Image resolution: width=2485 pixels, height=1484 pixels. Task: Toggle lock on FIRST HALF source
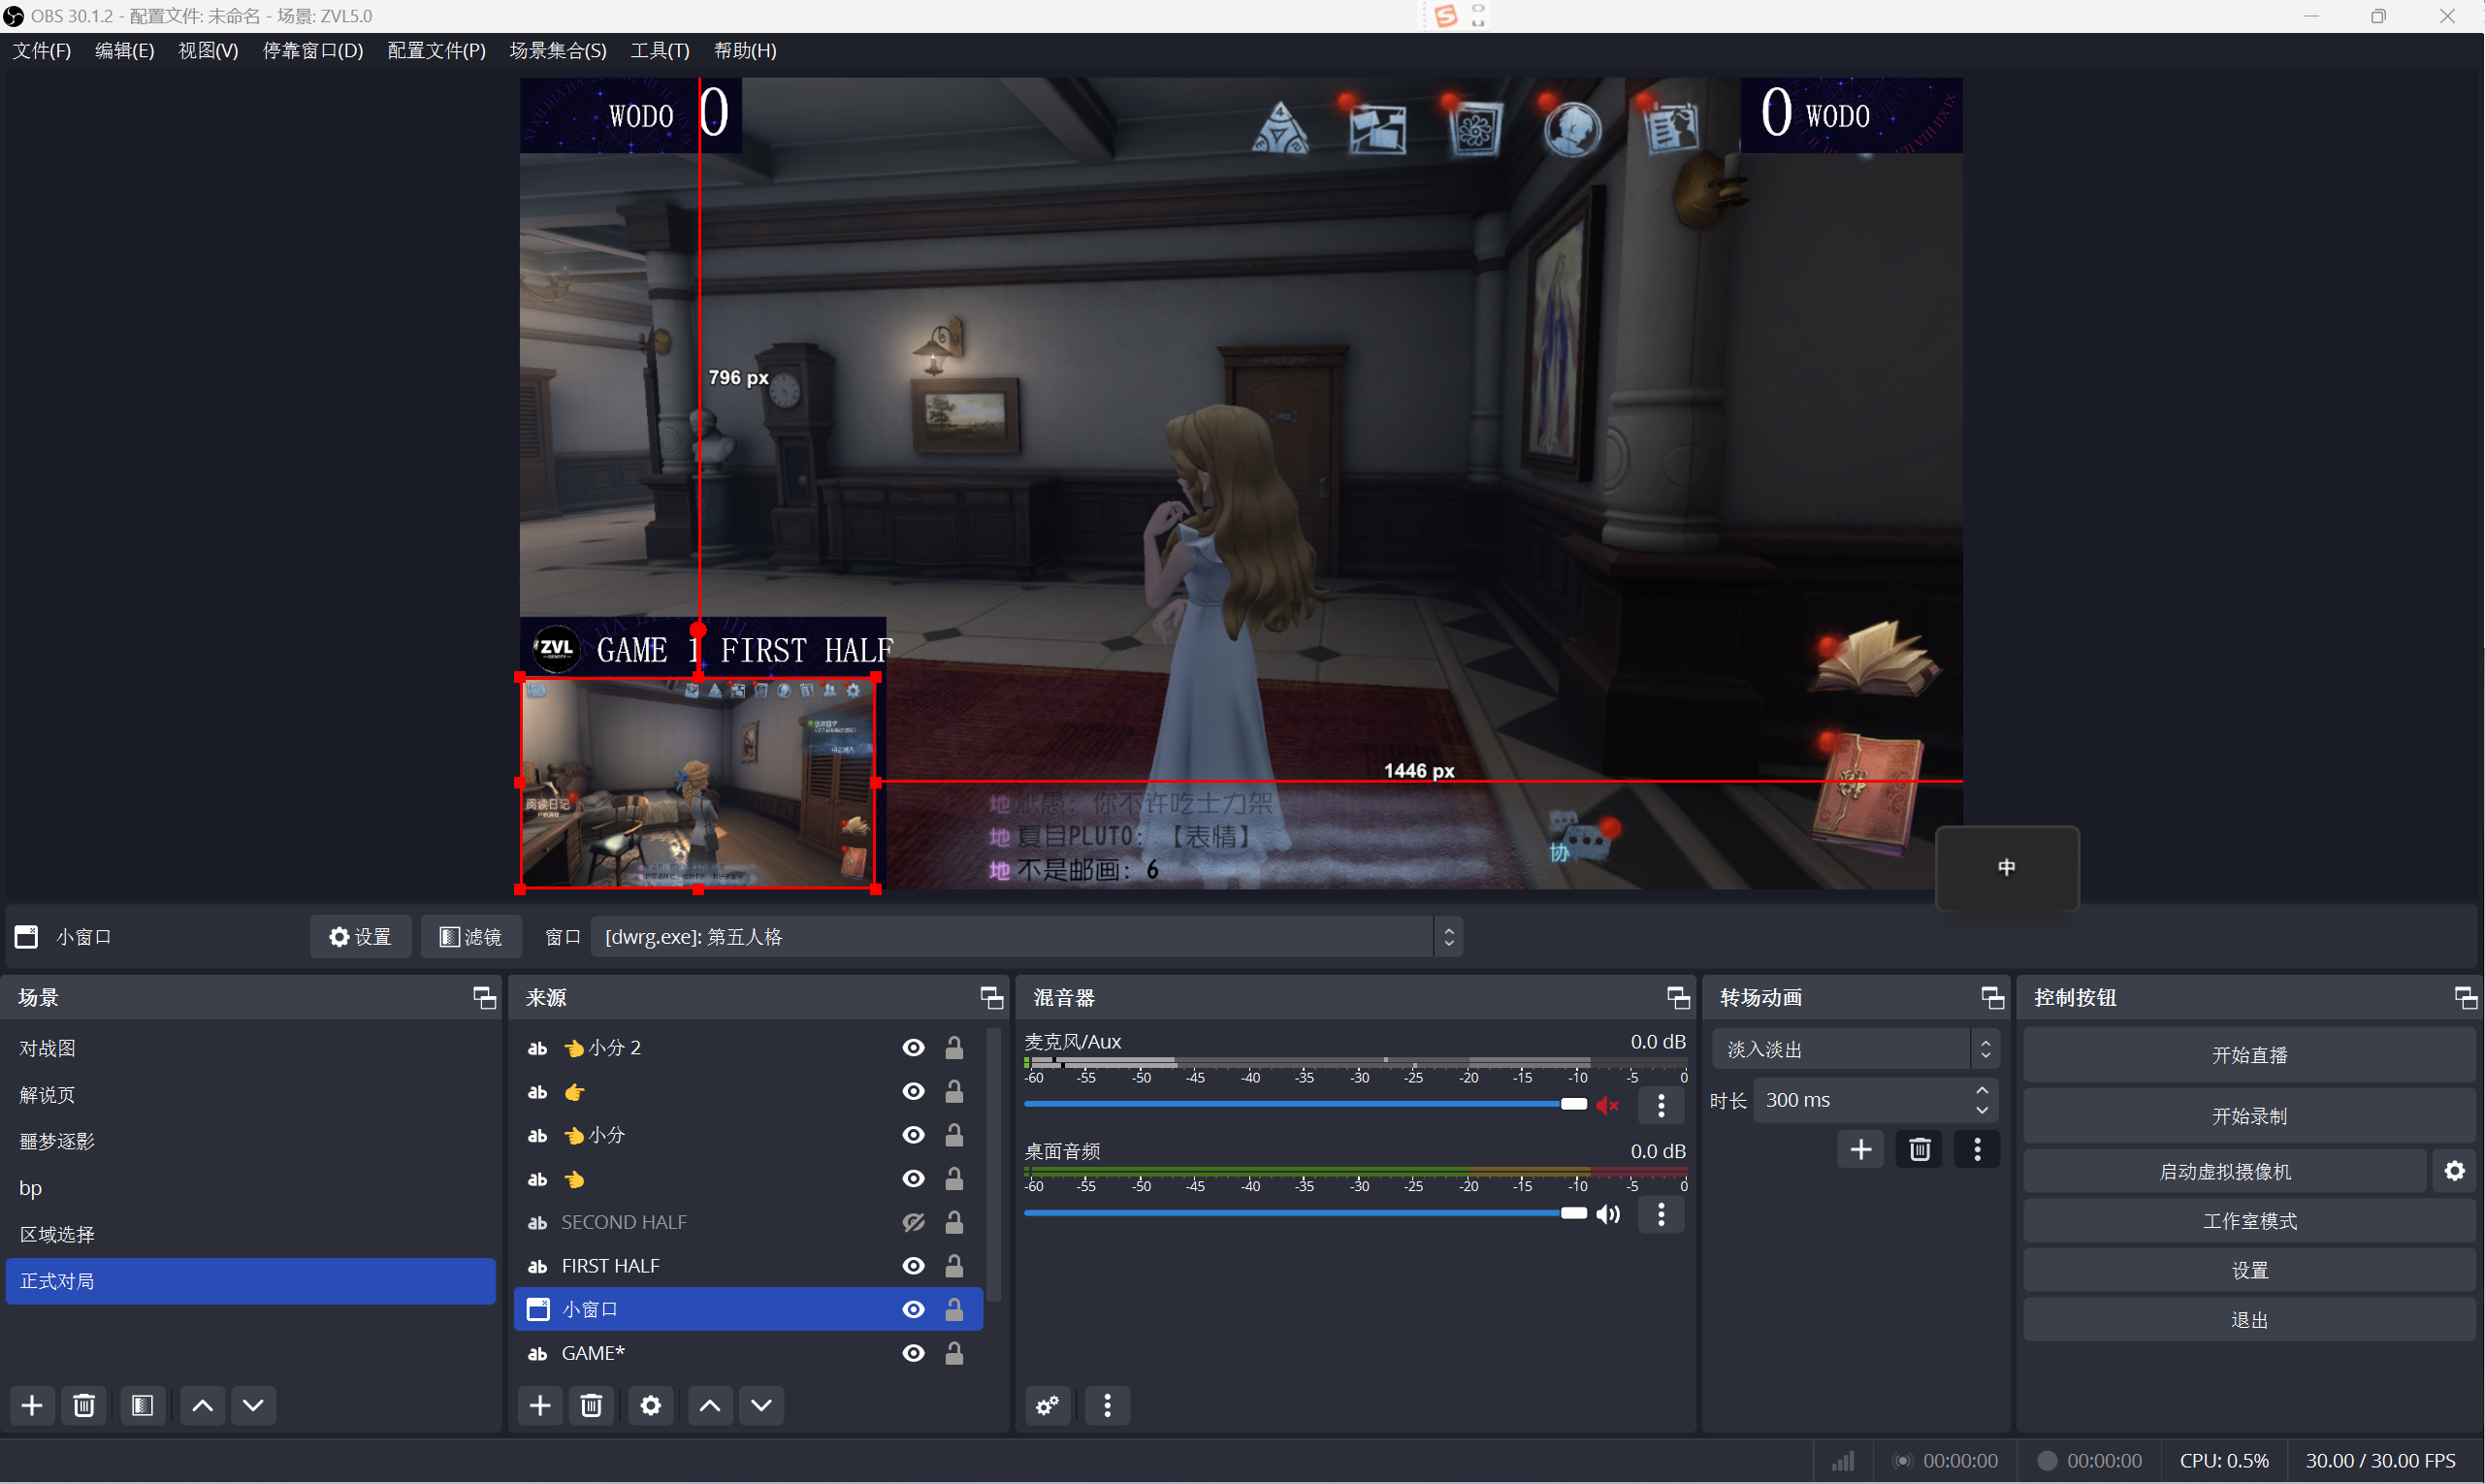(954, 1265)
